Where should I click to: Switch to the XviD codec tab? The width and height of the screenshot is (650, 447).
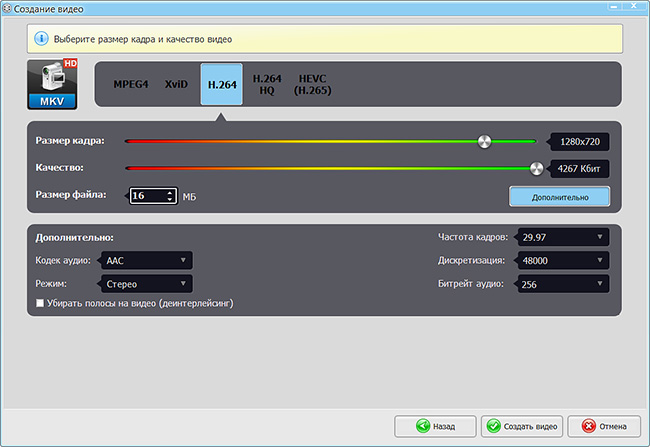178,86
